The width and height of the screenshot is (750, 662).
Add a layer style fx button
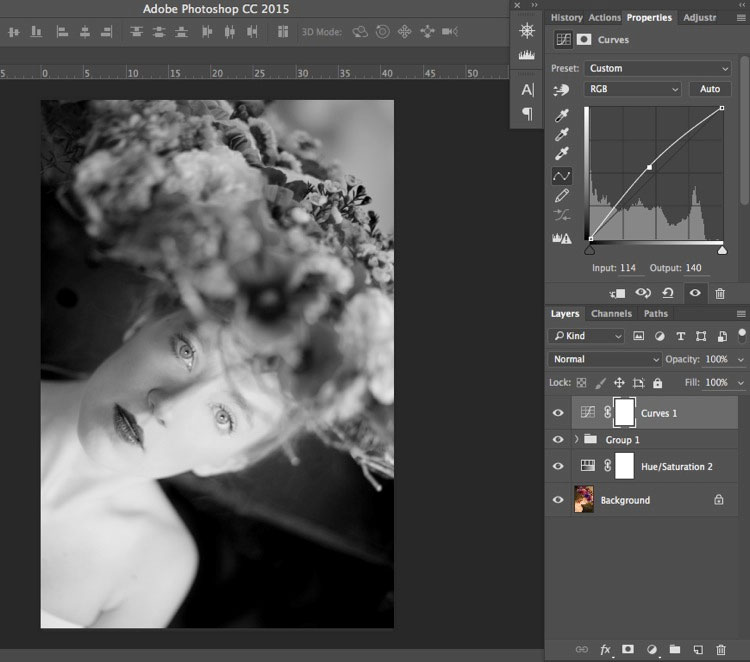click(x=606, y=649)
